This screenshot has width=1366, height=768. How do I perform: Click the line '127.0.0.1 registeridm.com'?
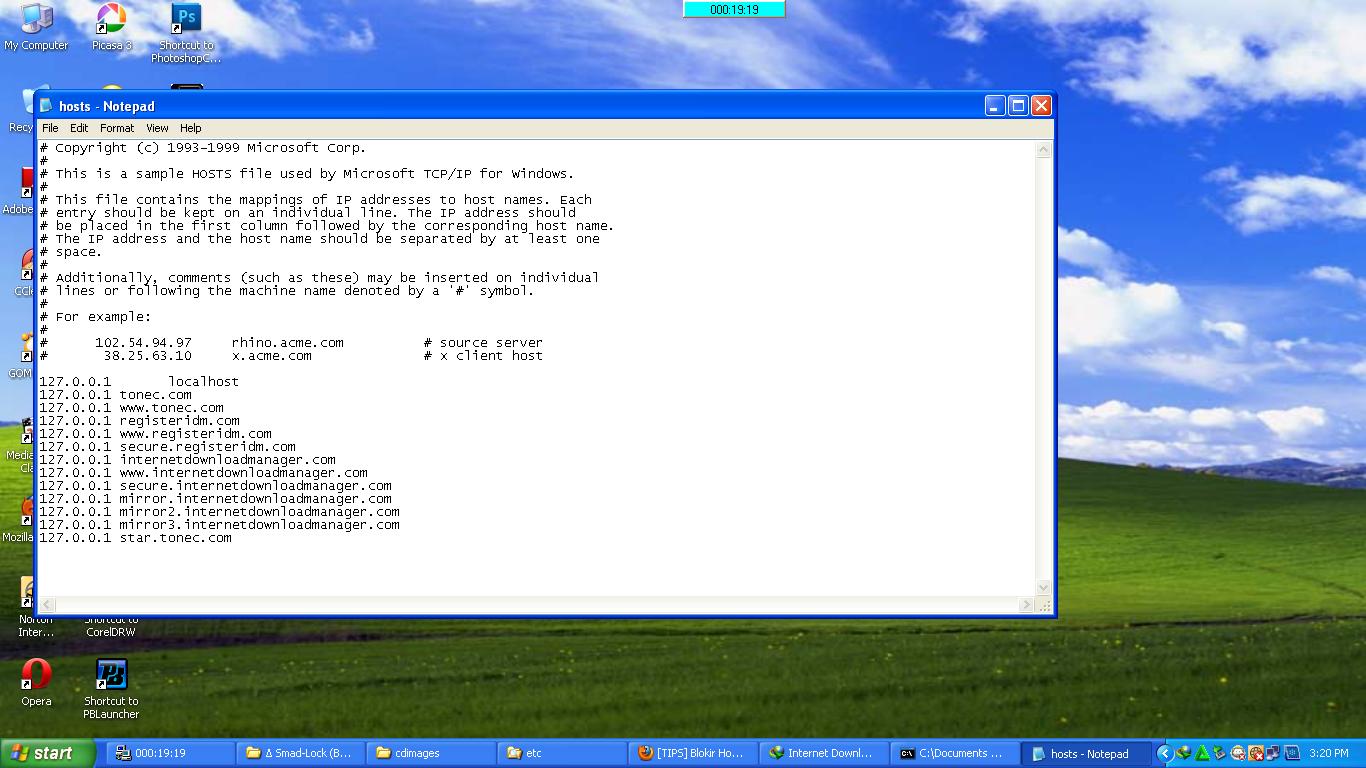[x=139, y=420]
